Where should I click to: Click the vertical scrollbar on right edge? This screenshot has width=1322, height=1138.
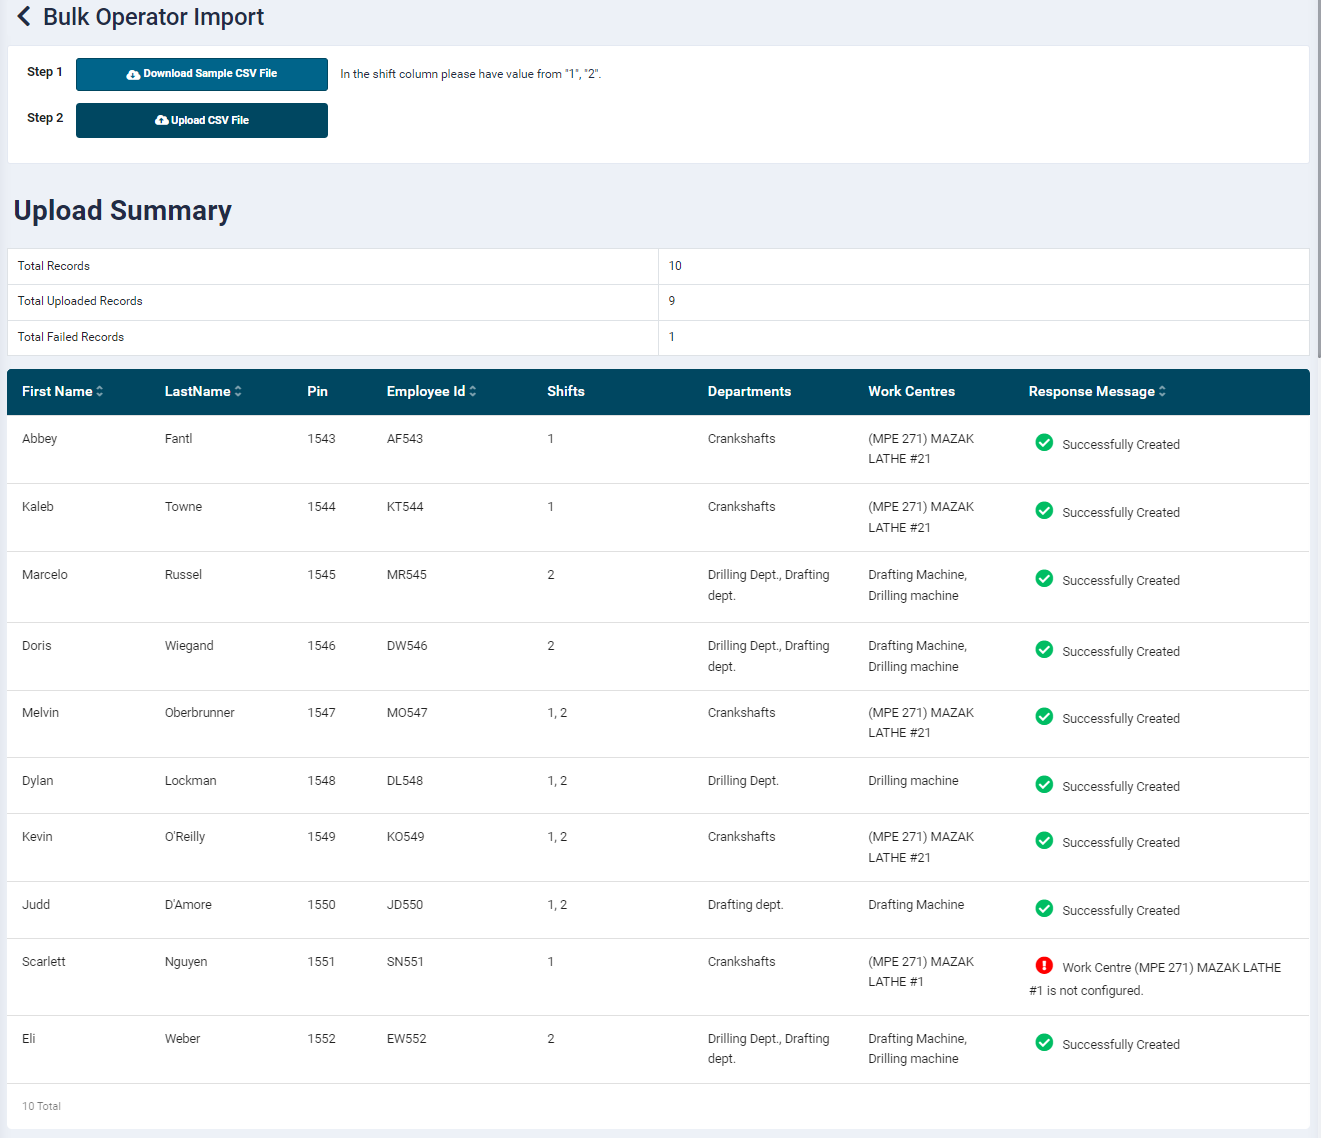[1319, 180]
